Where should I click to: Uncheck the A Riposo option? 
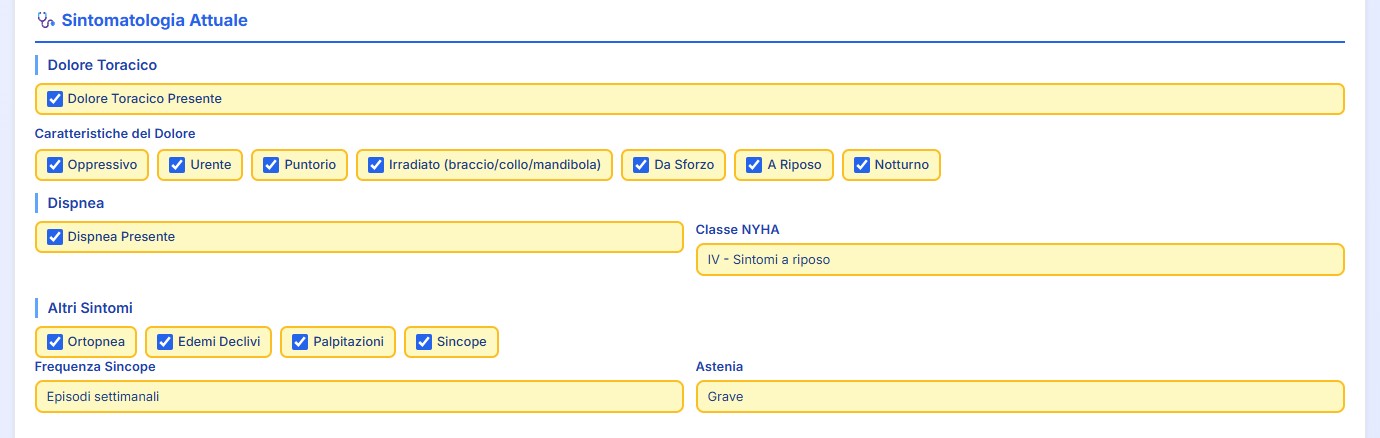point(755,165)
